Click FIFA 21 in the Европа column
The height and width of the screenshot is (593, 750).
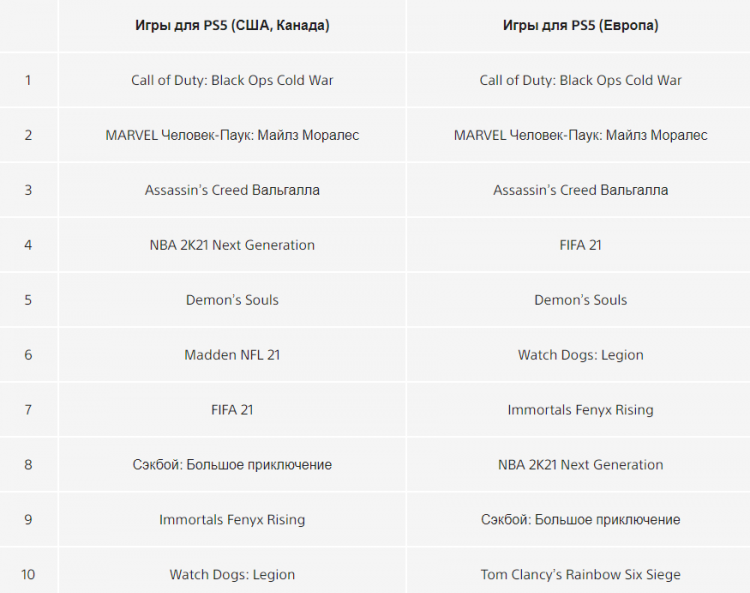tap(580, 245)
